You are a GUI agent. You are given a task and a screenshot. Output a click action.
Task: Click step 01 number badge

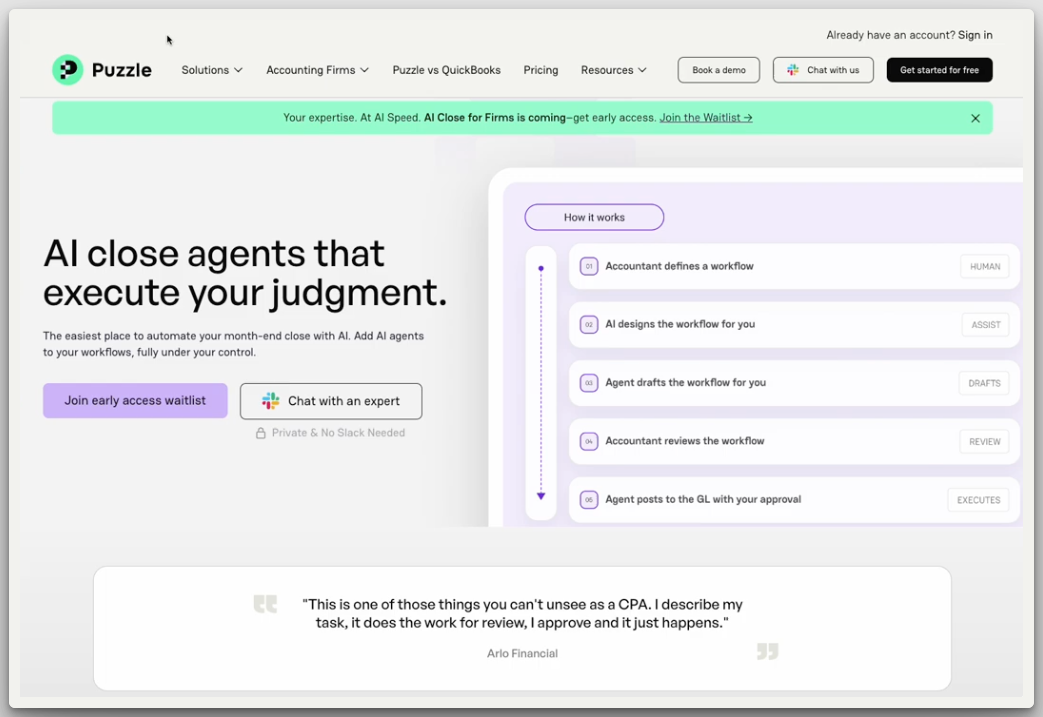[589, 266]
